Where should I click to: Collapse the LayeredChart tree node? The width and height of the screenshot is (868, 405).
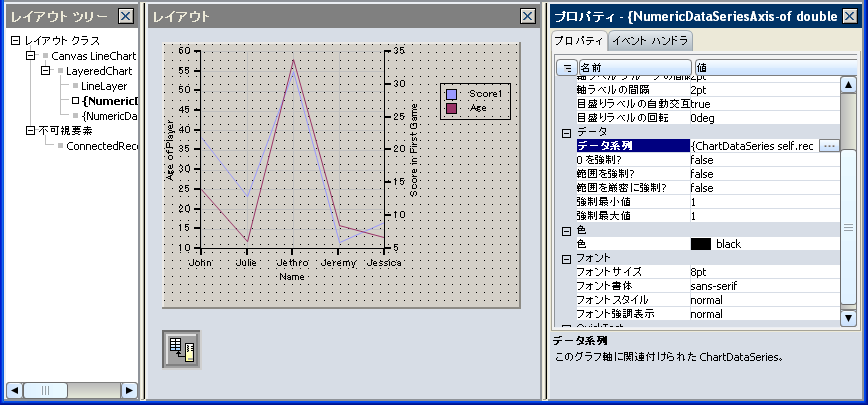45,71
